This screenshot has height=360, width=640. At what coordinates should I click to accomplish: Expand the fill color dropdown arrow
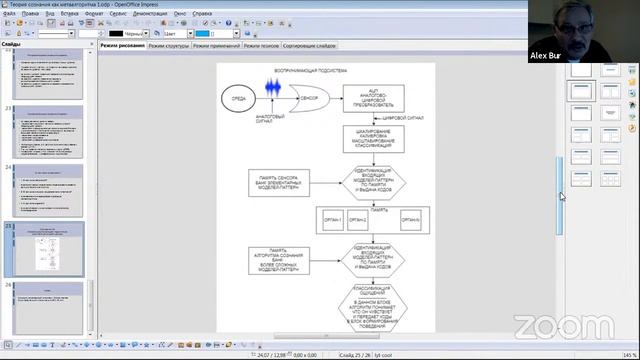236,33
